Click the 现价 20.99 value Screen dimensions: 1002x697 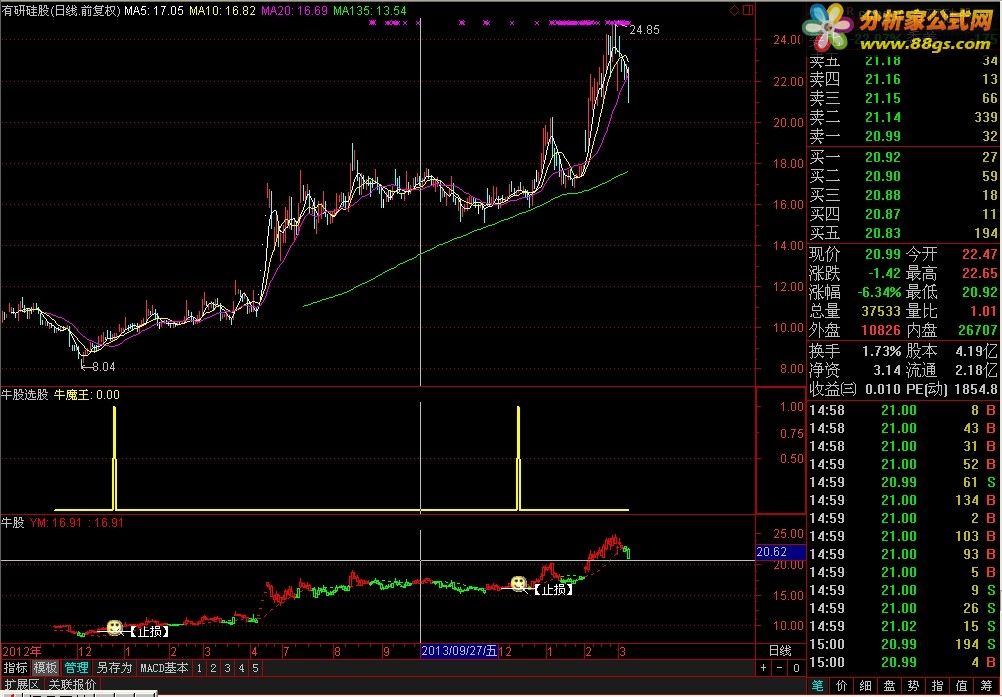click(883, 254)
